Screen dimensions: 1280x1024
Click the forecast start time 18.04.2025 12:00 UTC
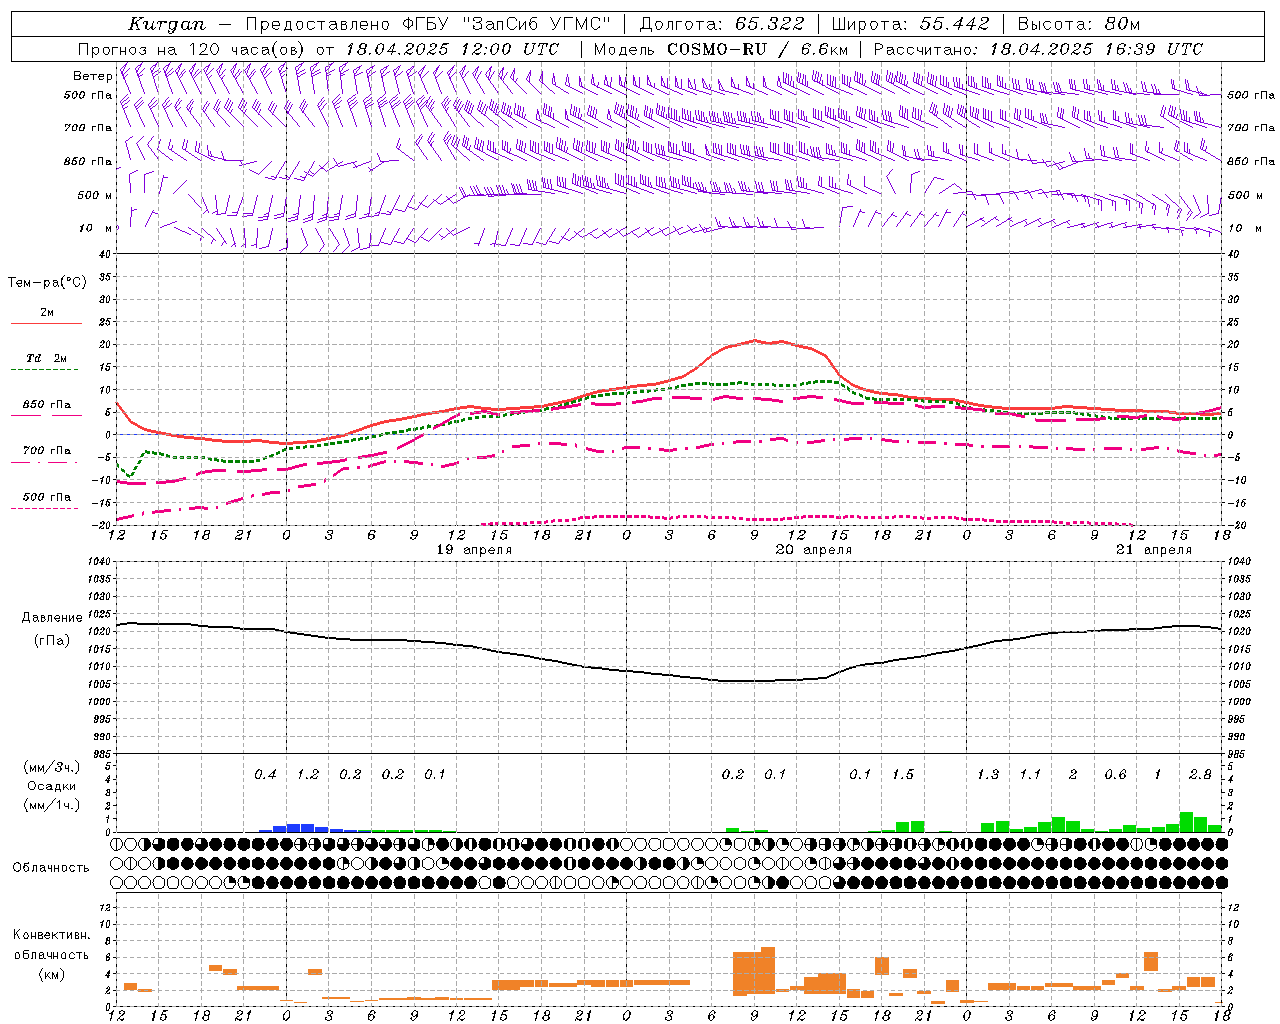pos(452,49)
